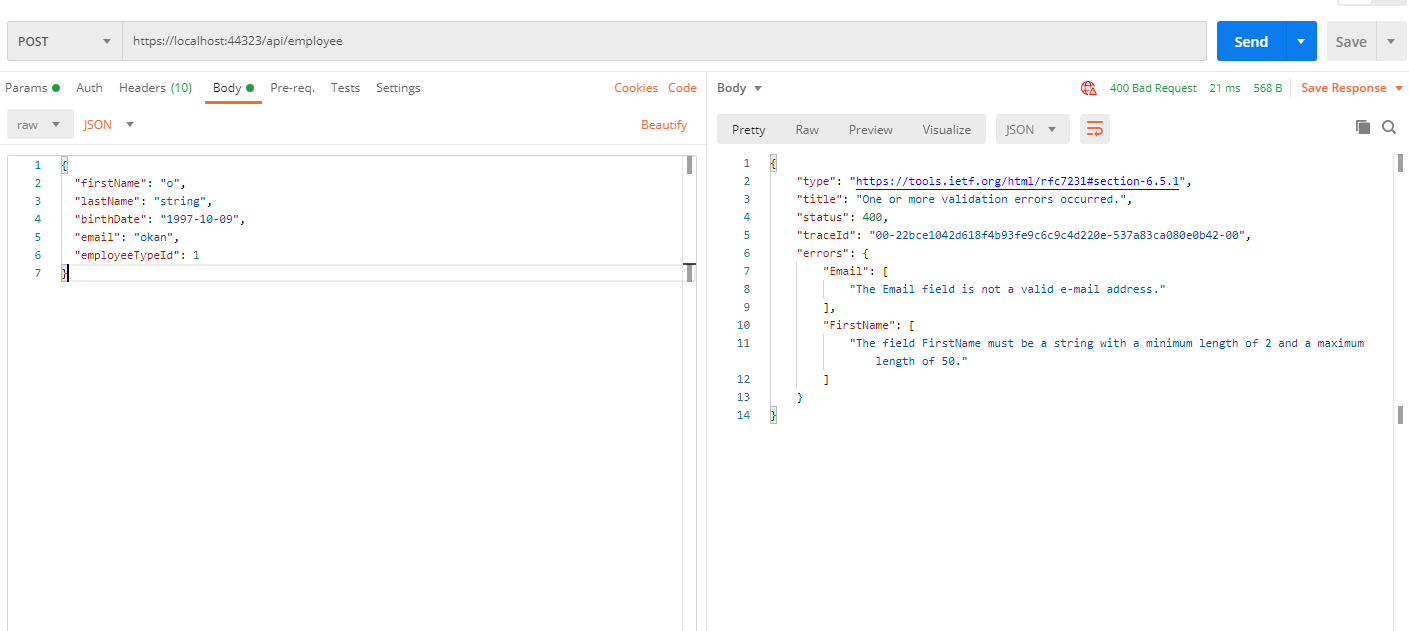Expand the Send button arrow options

pos(1300,42)
